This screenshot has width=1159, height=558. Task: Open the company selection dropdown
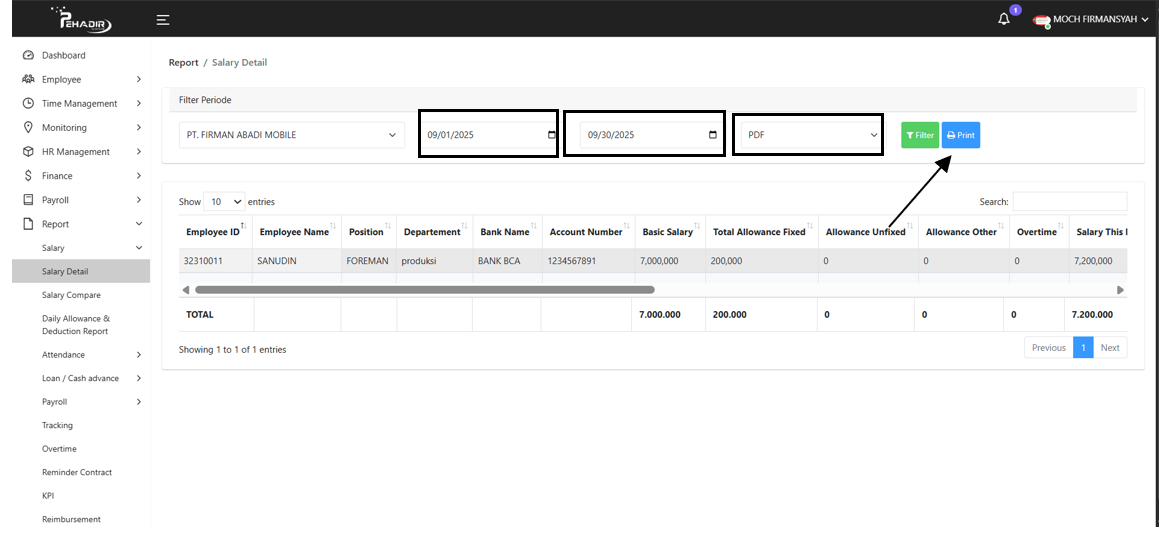292,135
